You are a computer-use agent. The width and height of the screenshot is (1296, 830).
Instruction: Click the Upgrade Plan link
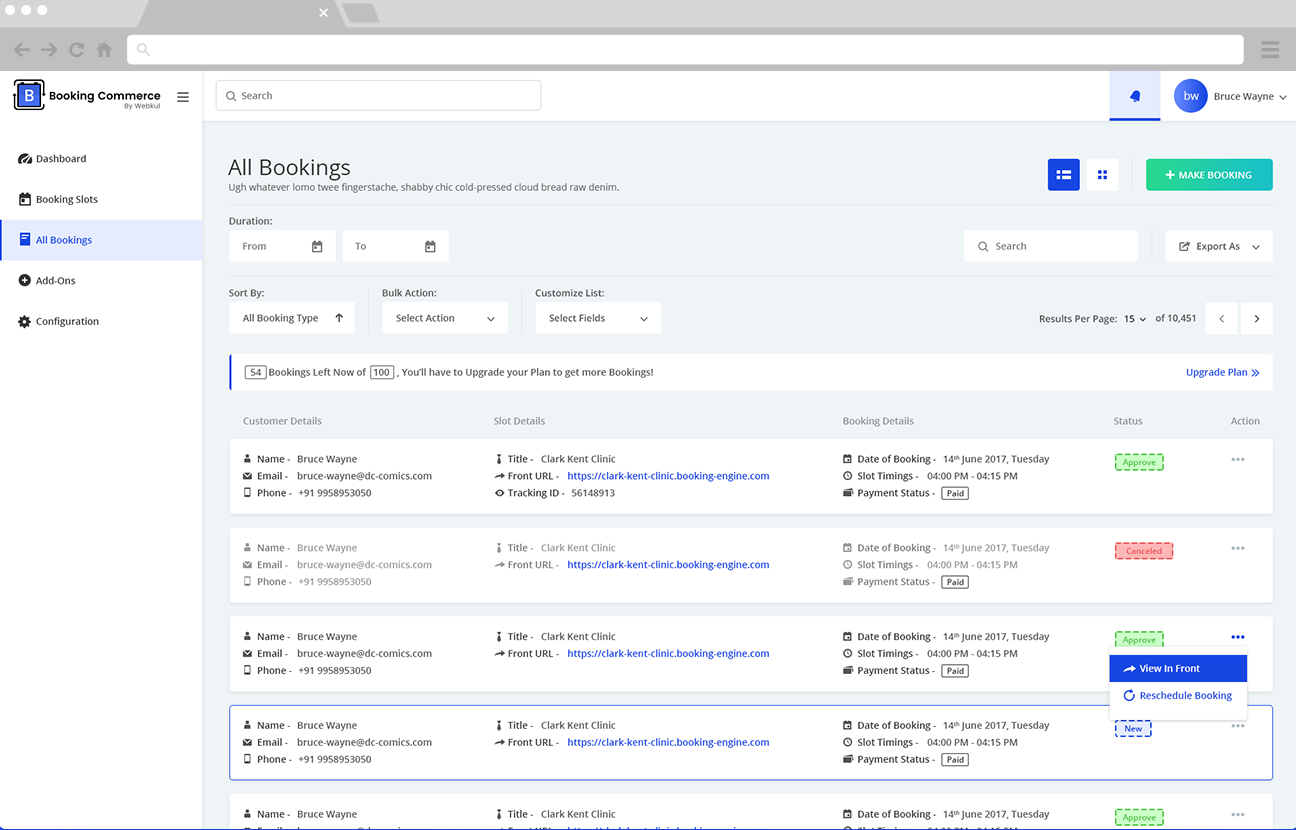coord(1222,372)
